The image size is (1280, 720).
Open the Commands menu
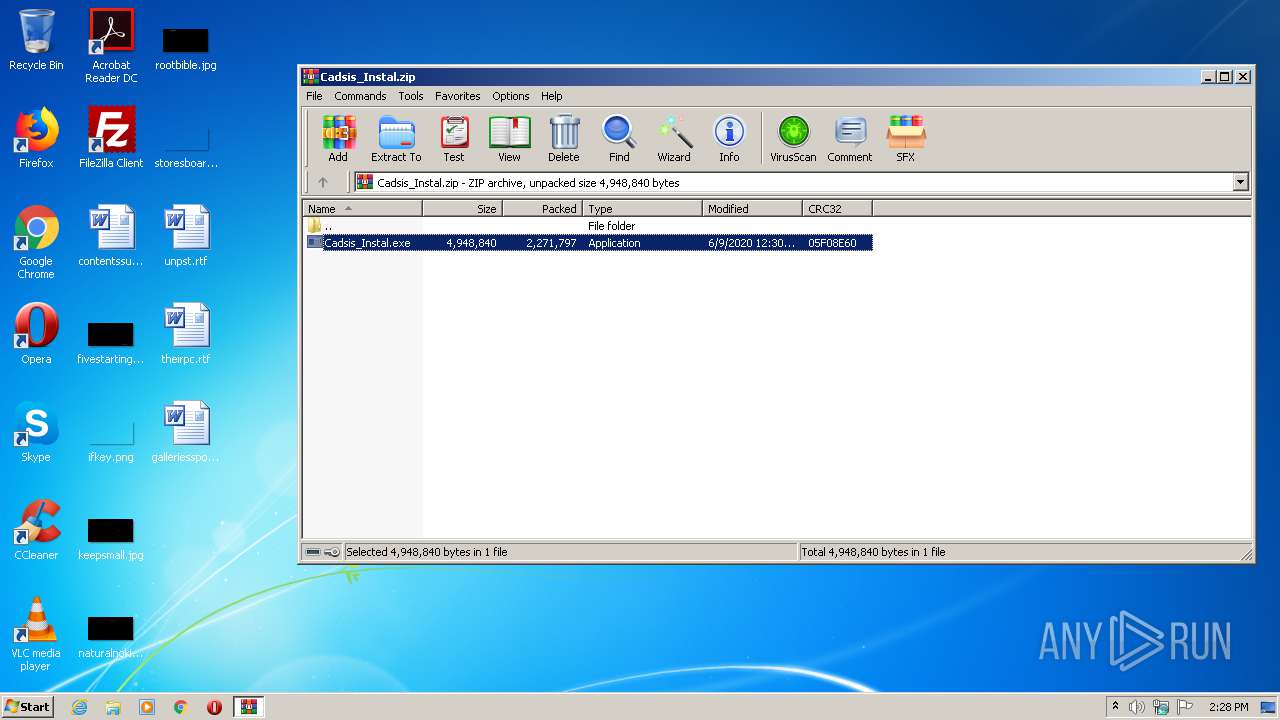point(360,96)
